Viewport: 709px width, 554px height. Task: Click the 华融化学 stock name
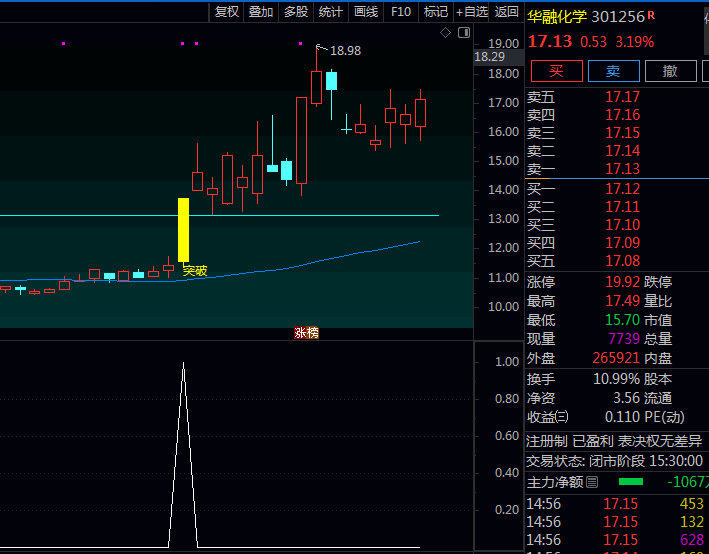pos(557,17)
